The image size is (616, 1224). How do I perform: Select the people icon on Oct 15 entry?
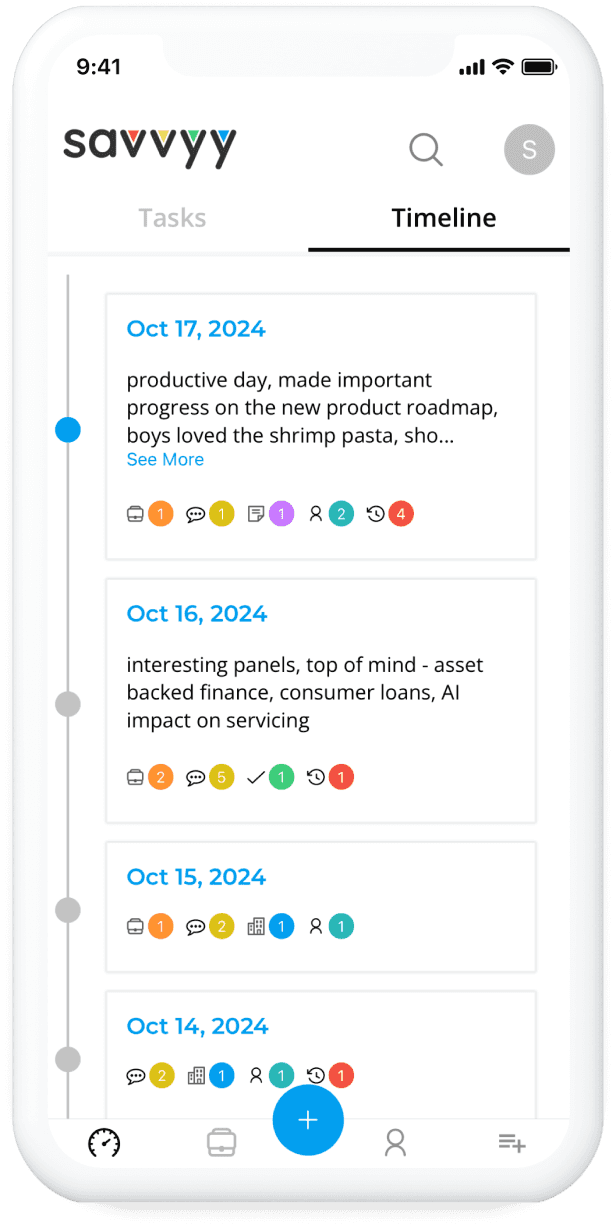click(316, 926)
